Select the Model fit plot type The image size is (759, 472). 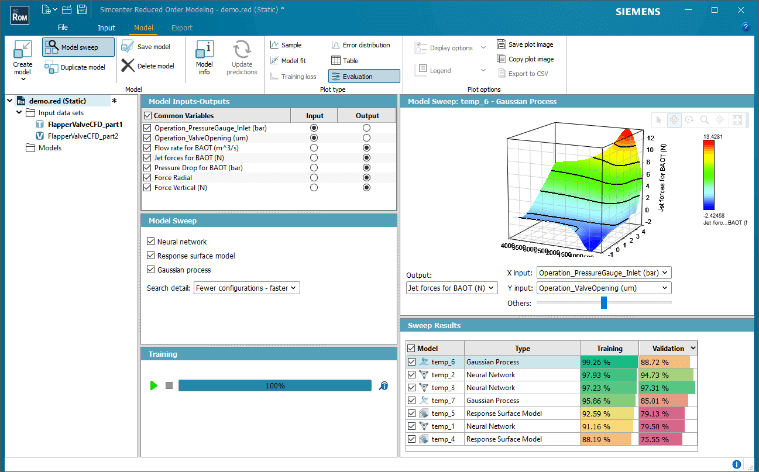click(288, 61)
